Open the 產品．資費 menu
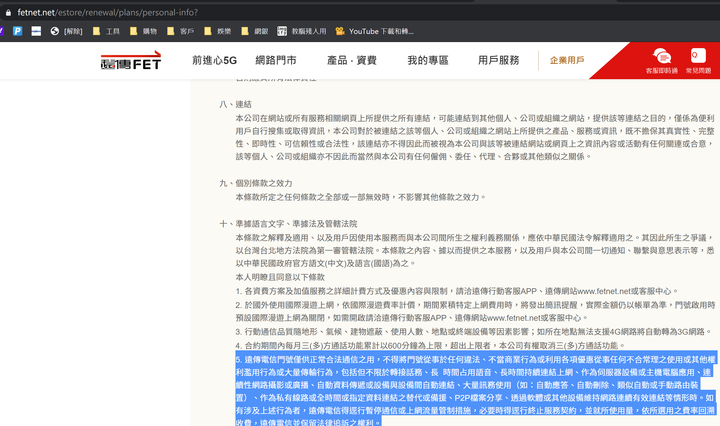720x426 pixels. pos(352,60)
